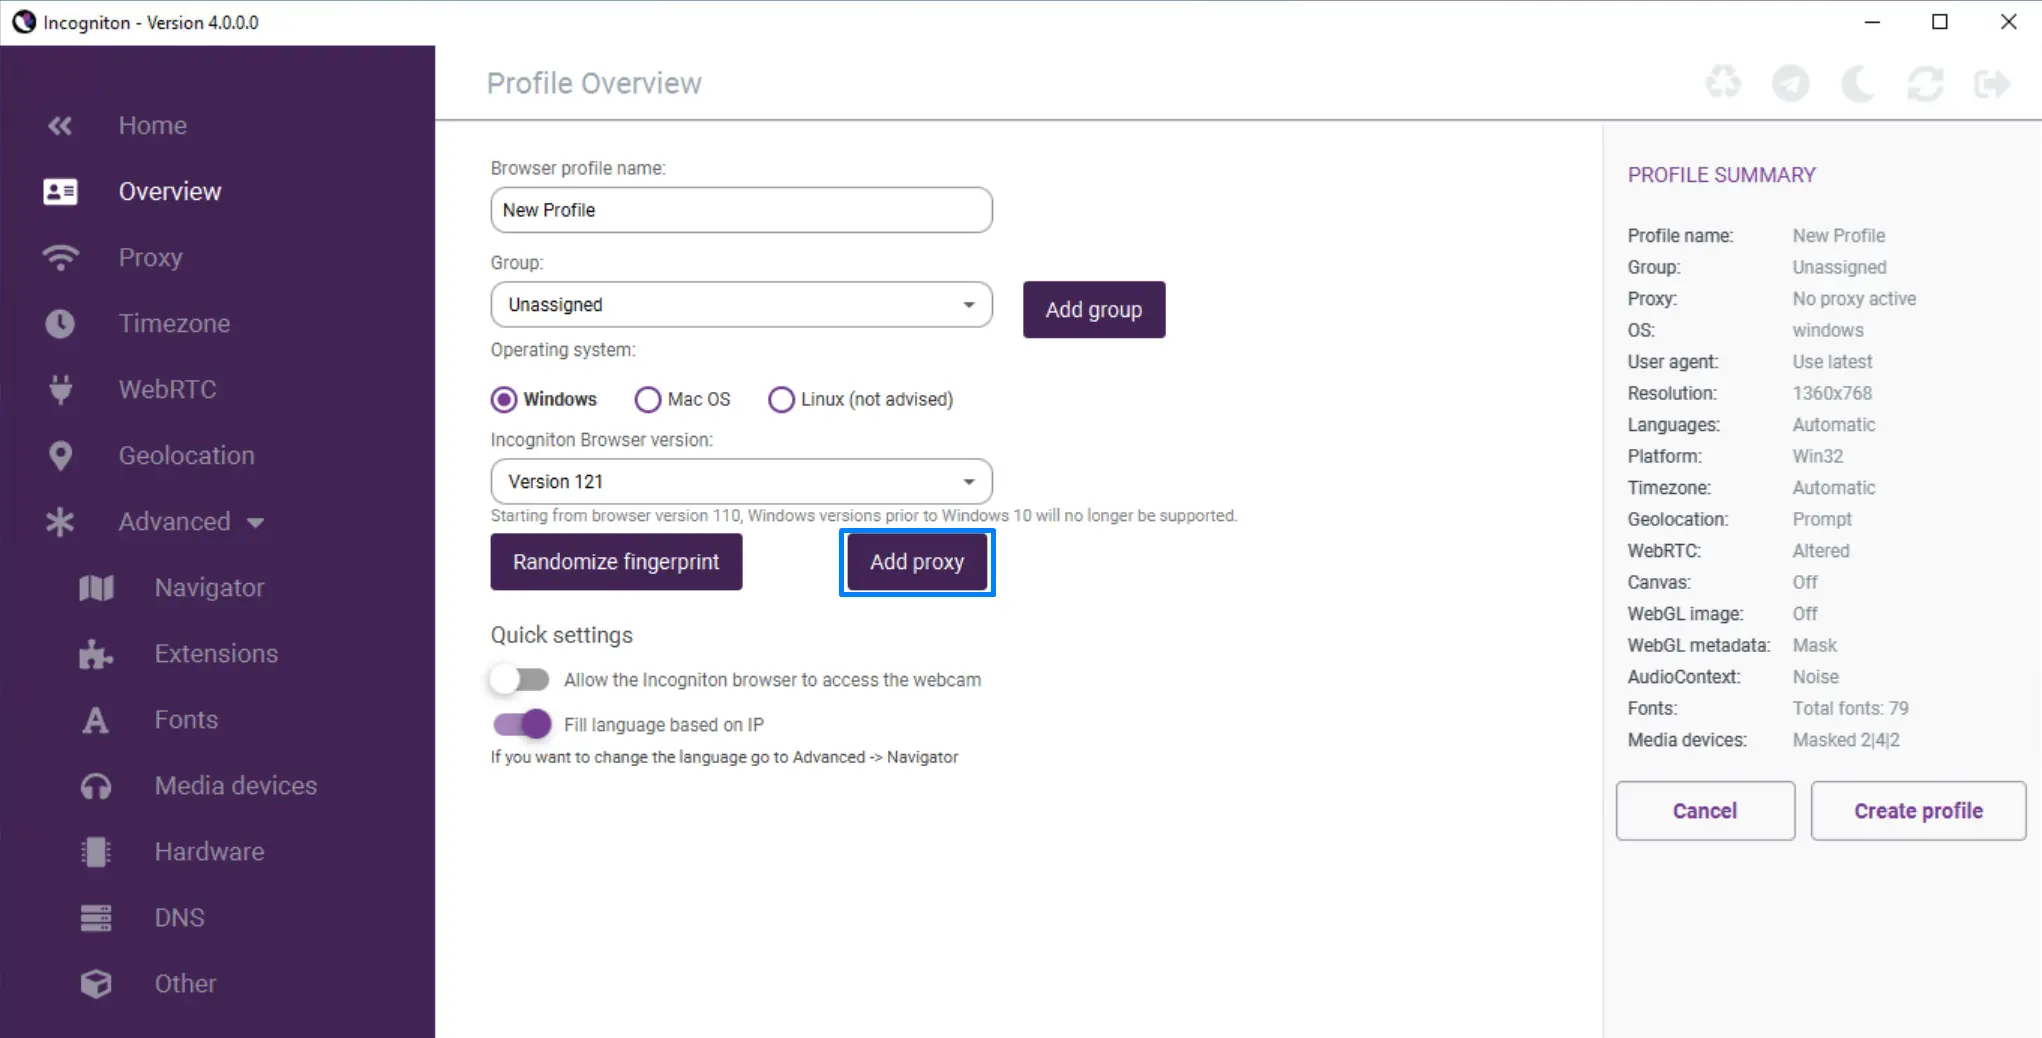Minimize the Incogniton window
2042x1038 pixels.
tap(1872, 22)
